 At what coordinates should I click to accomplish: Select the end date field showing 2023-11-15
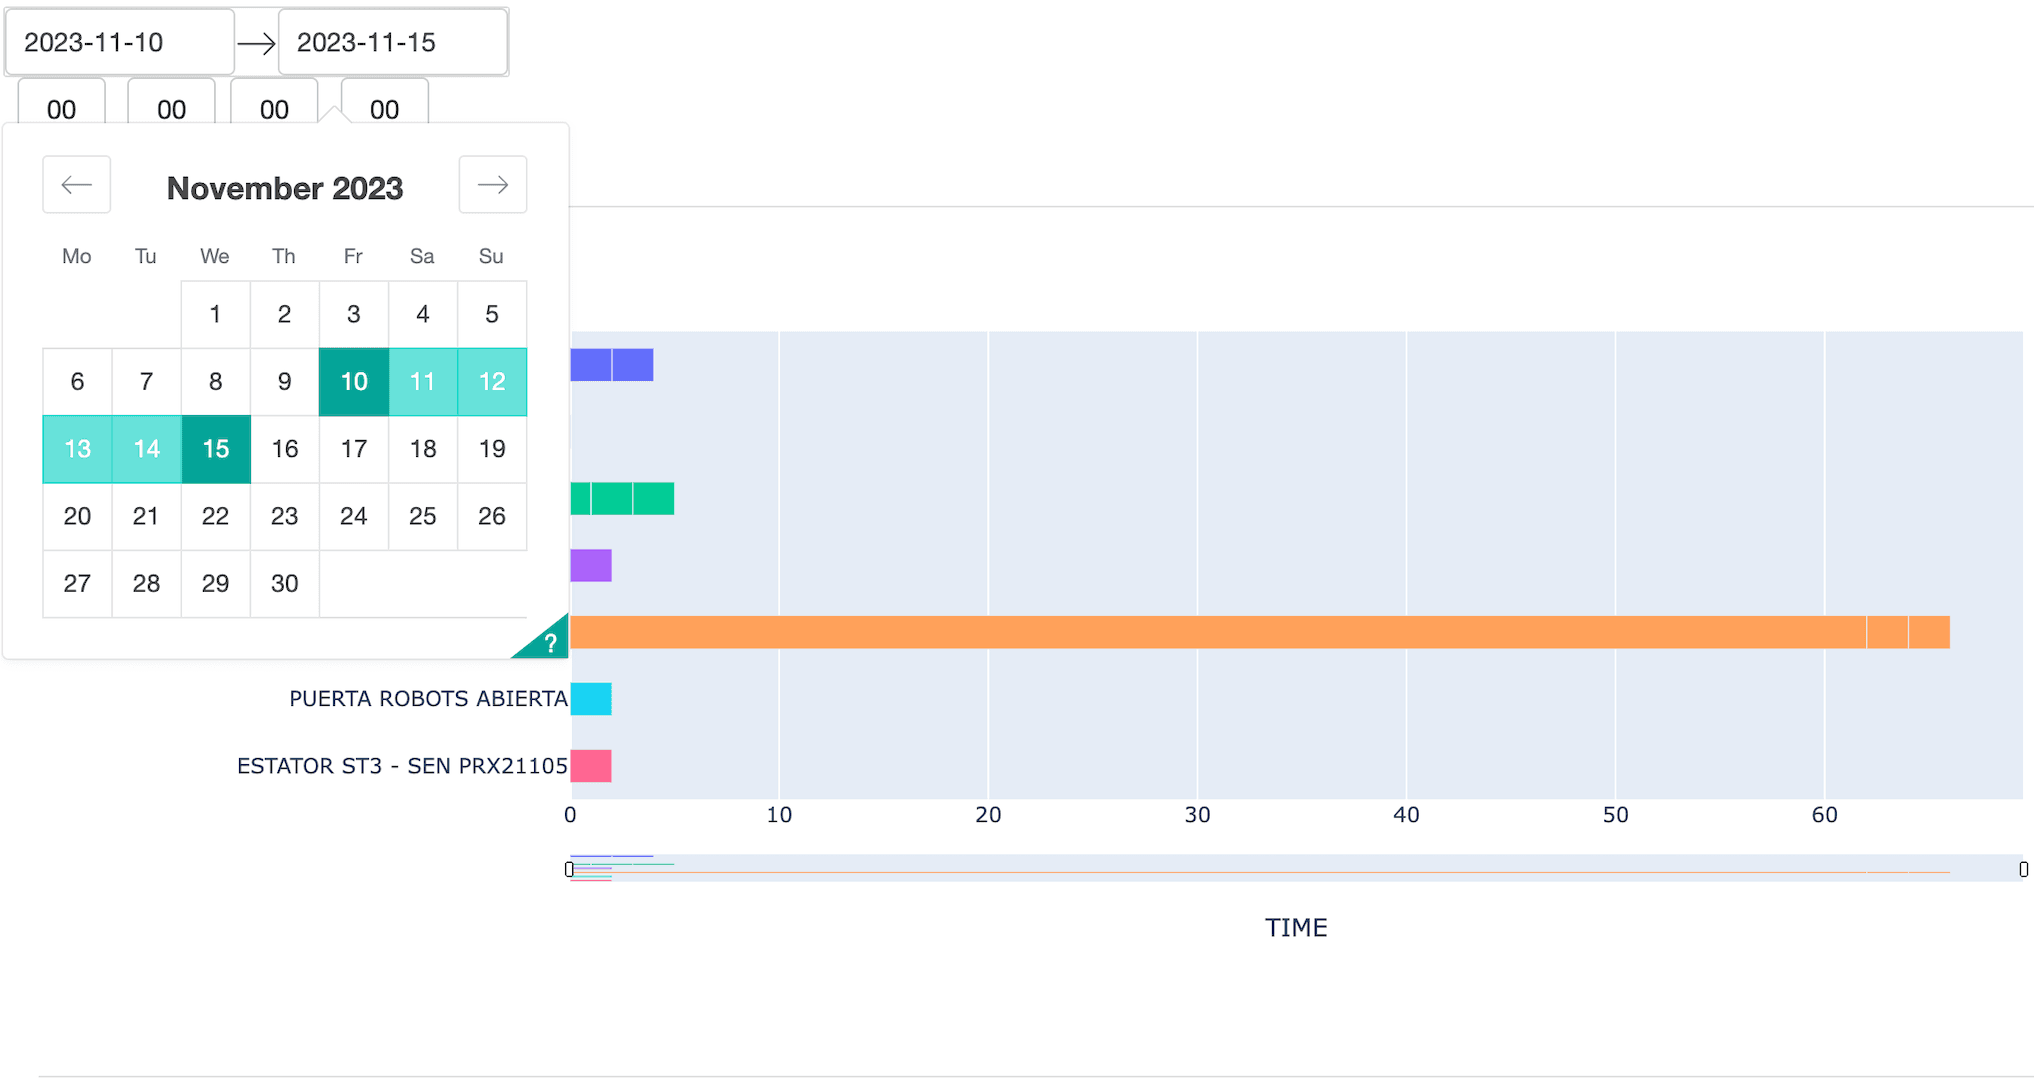click(392, 42)
